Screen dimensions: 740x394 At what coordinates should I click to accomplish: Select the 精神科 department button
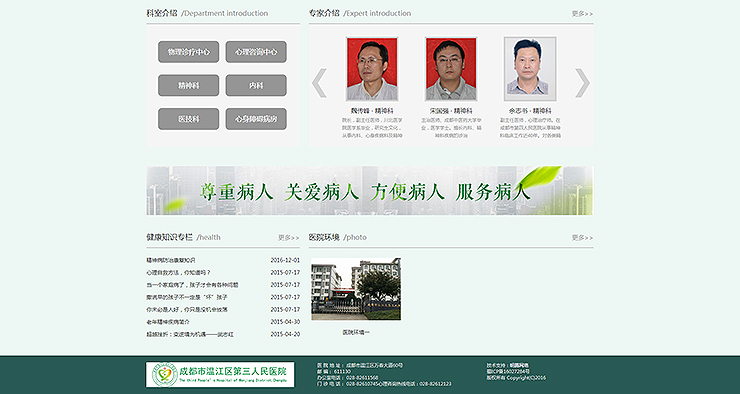coord(188,85)
